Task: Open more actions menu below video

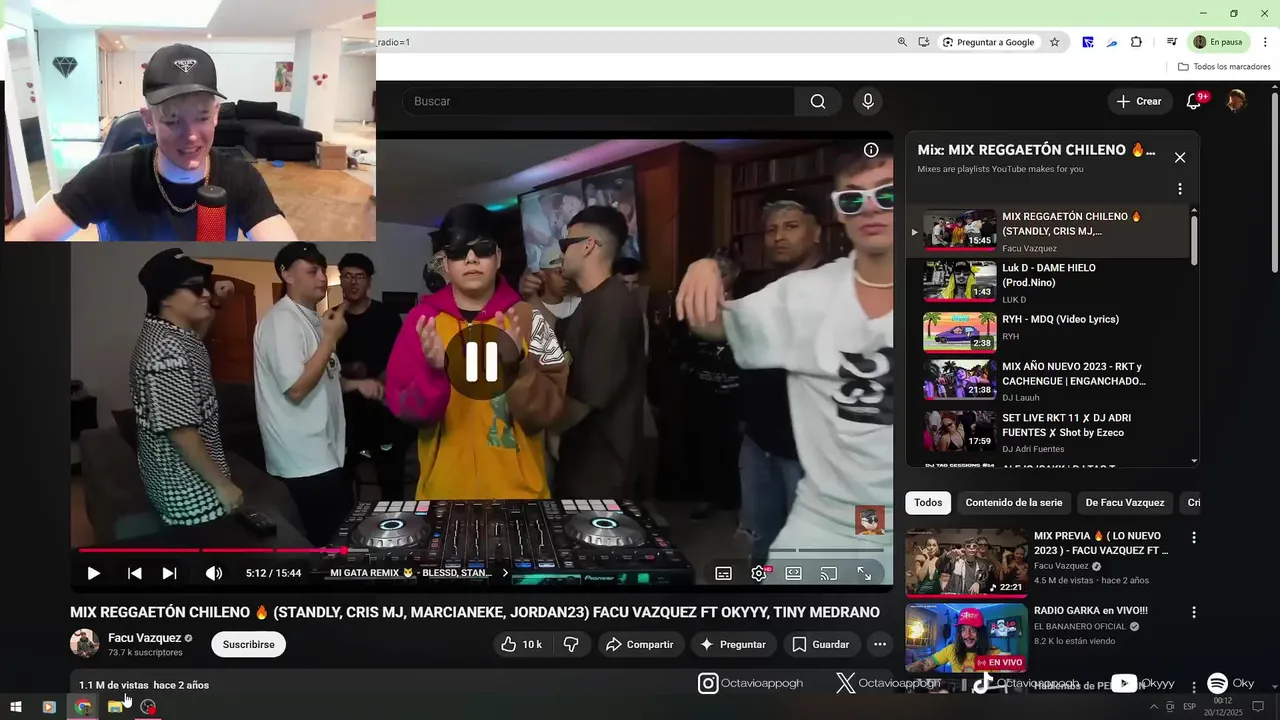Action: [879, 644]
